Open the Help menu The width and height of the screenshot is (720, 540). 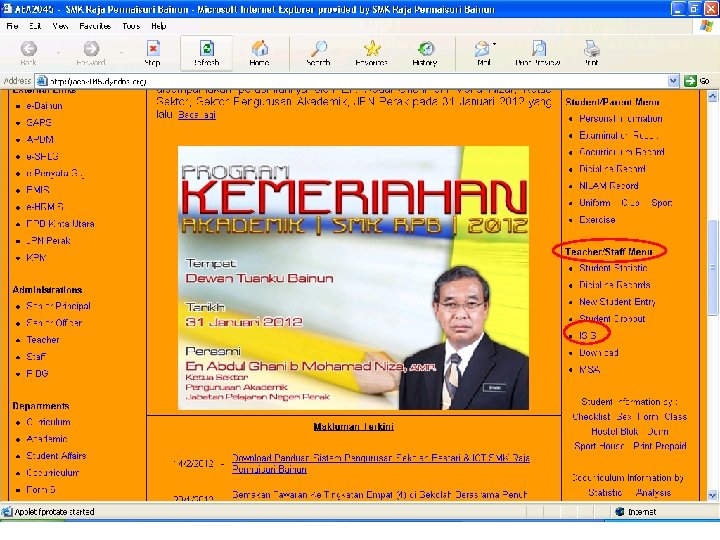[158, 26]
